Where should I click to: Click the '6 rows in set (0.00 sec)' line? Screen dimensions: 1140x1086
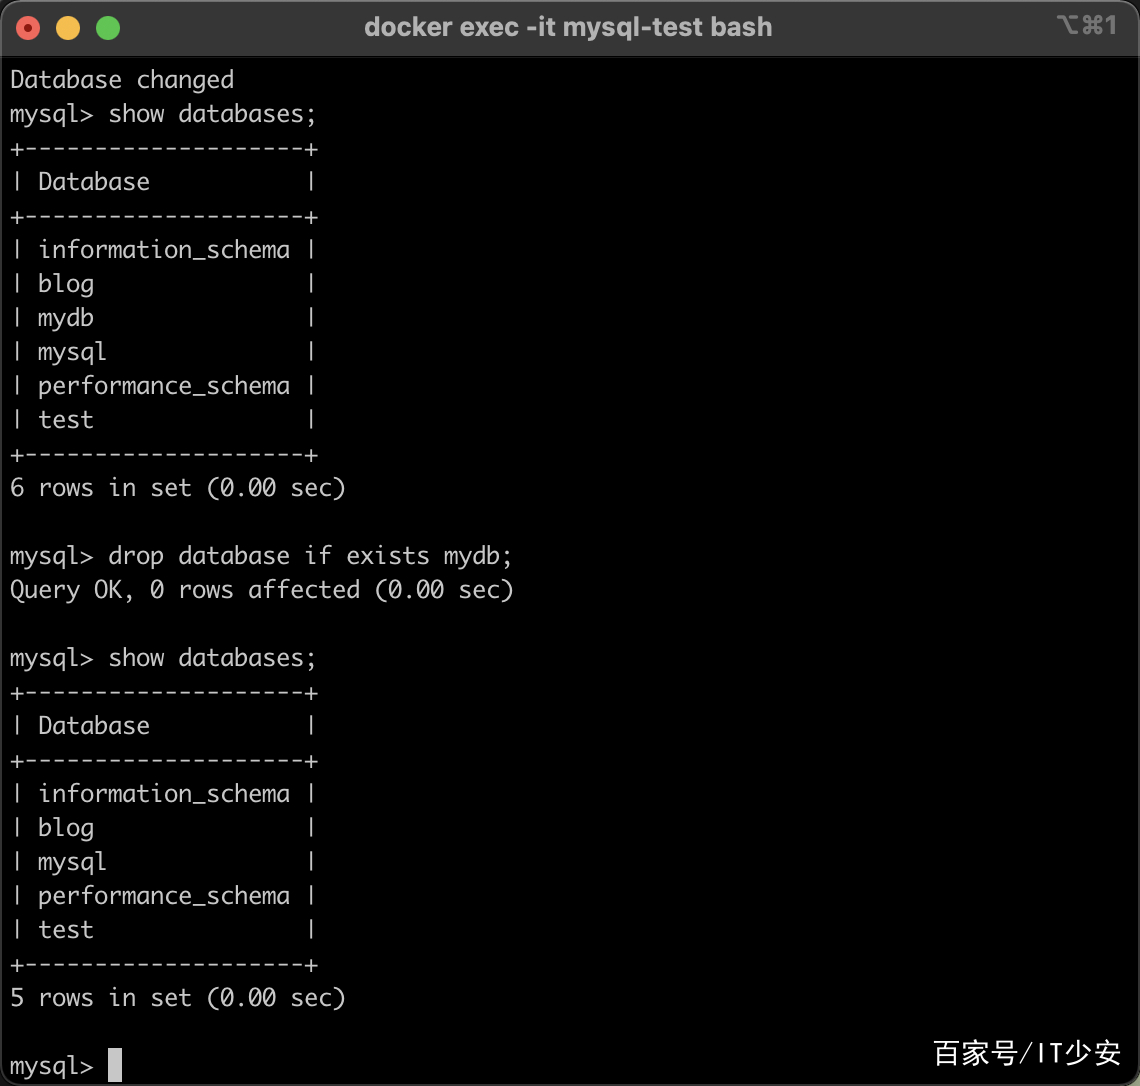tap(177, 488)
